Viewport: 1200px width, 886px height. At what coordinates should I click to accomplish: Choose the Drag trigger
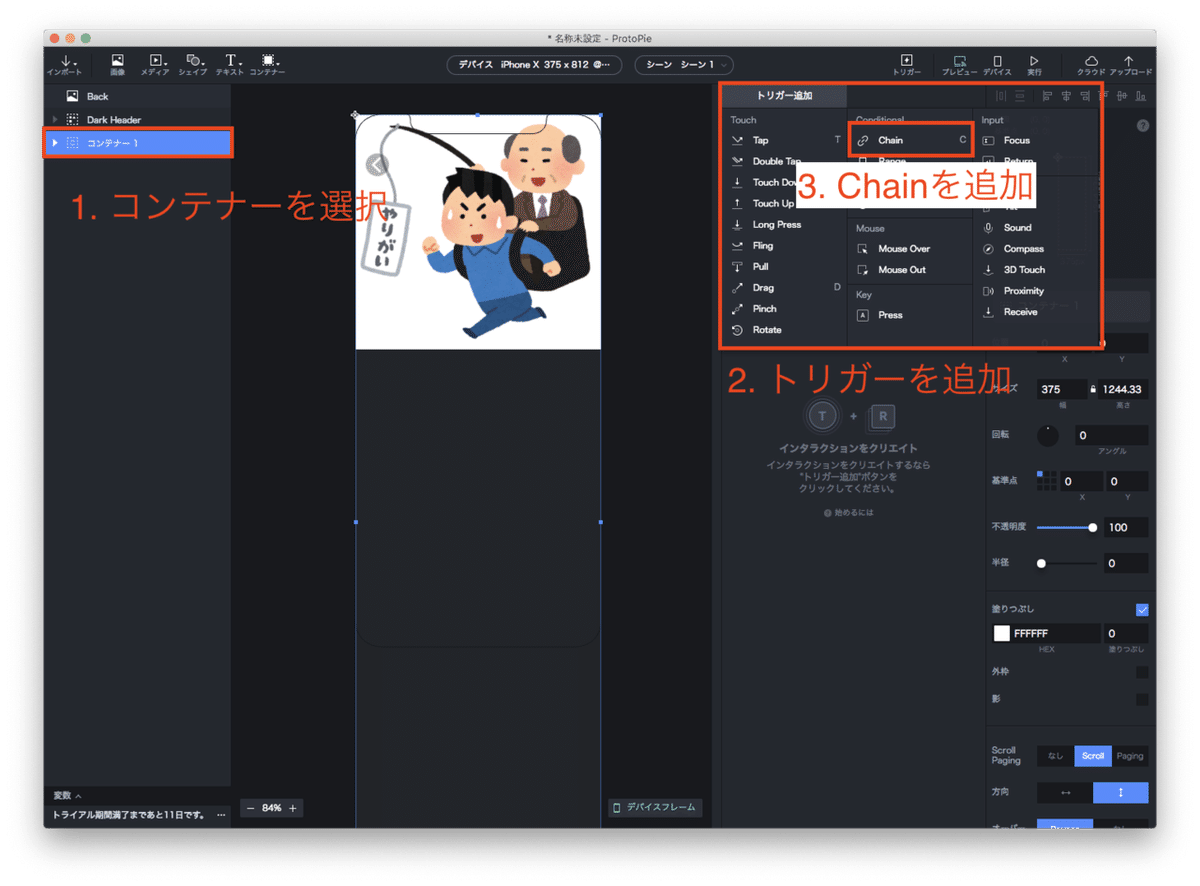(763, 287)
